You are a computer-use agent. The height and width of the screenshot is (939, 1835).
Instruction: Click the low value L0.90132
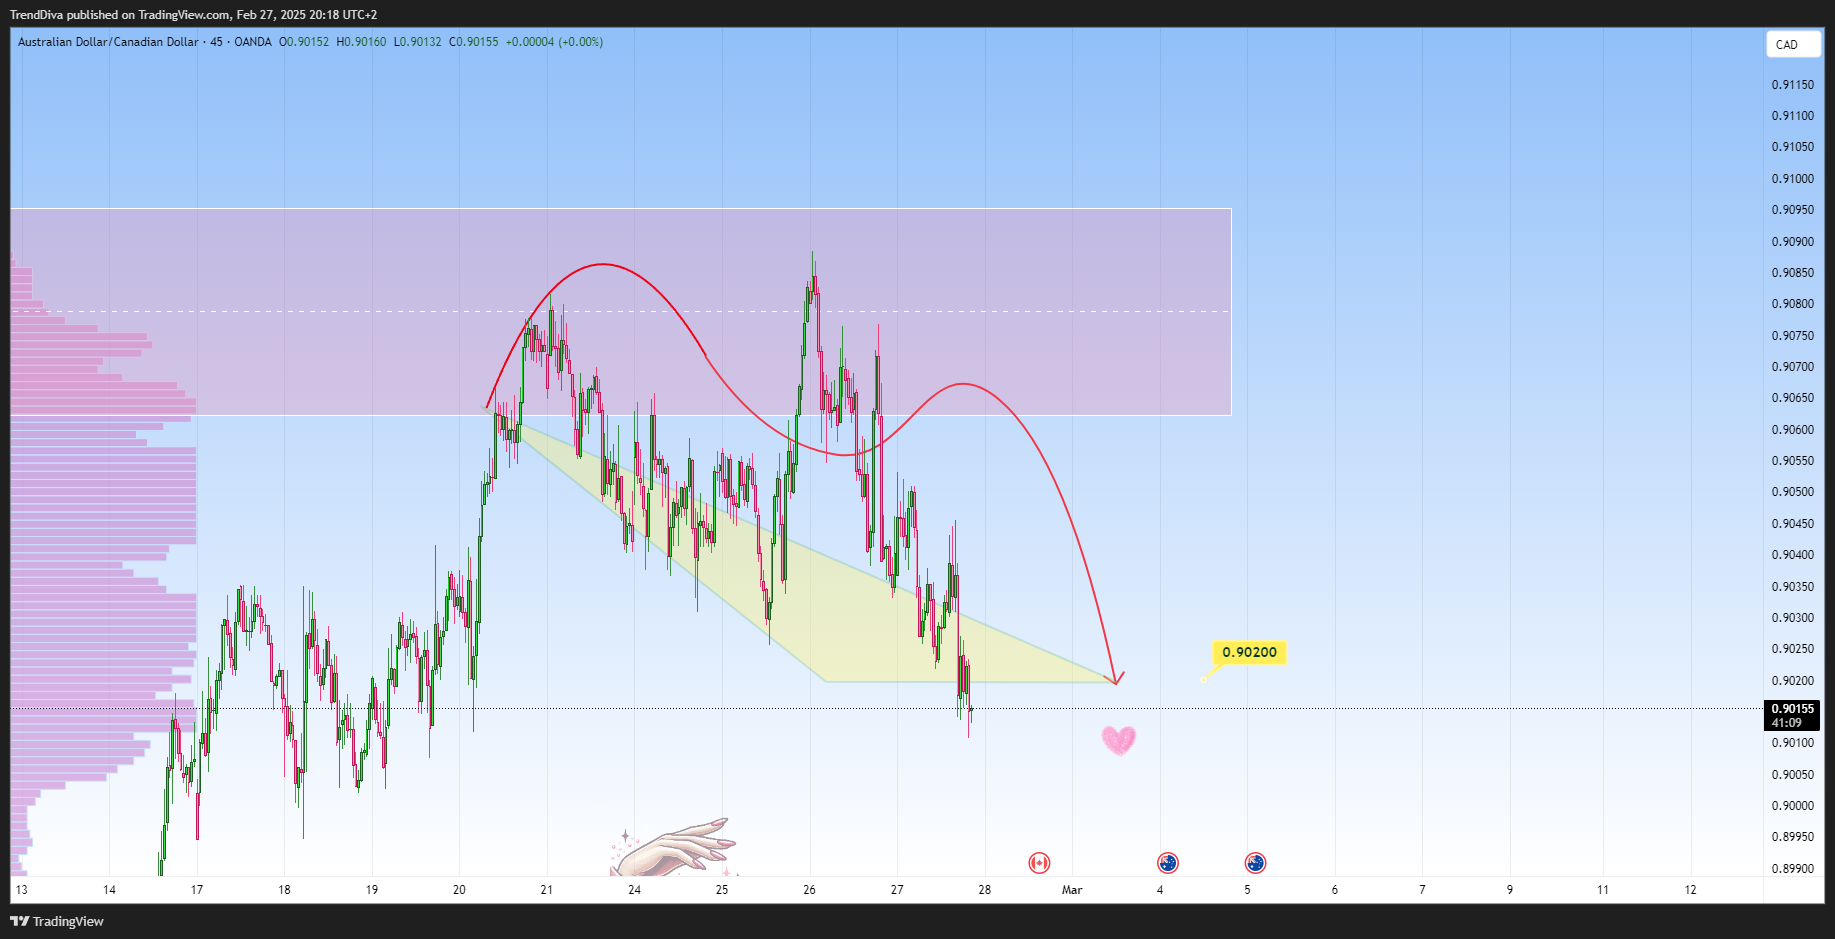[x=417, y=42]
